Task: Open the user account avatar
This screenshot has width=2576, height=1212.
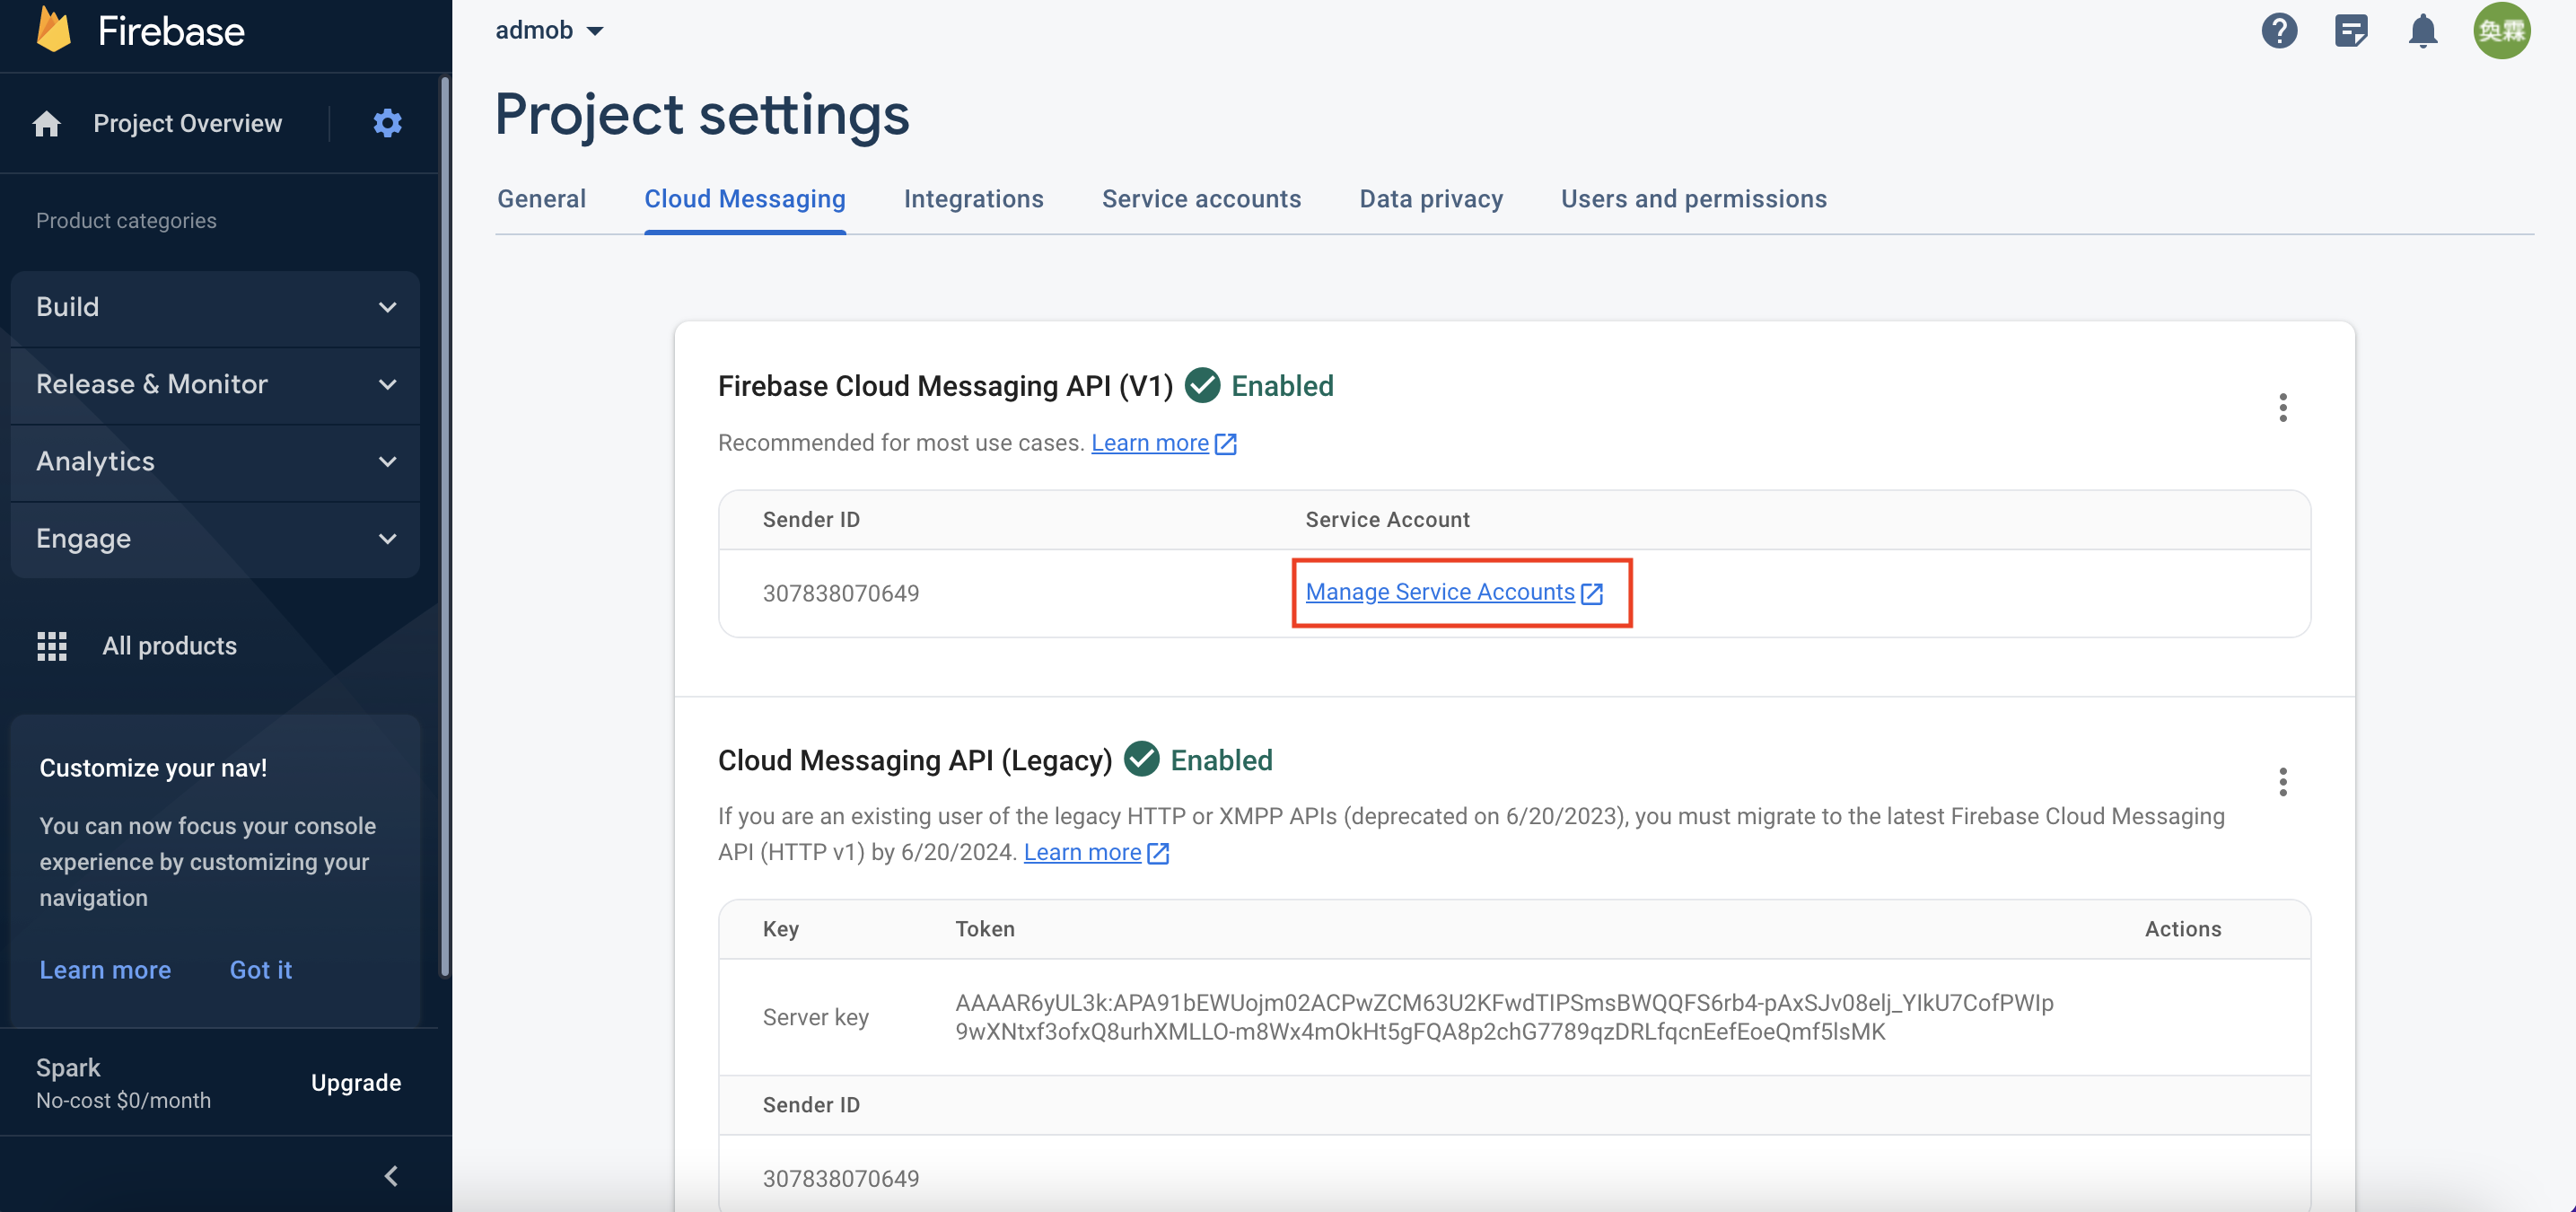Action: click(2501, 31)
